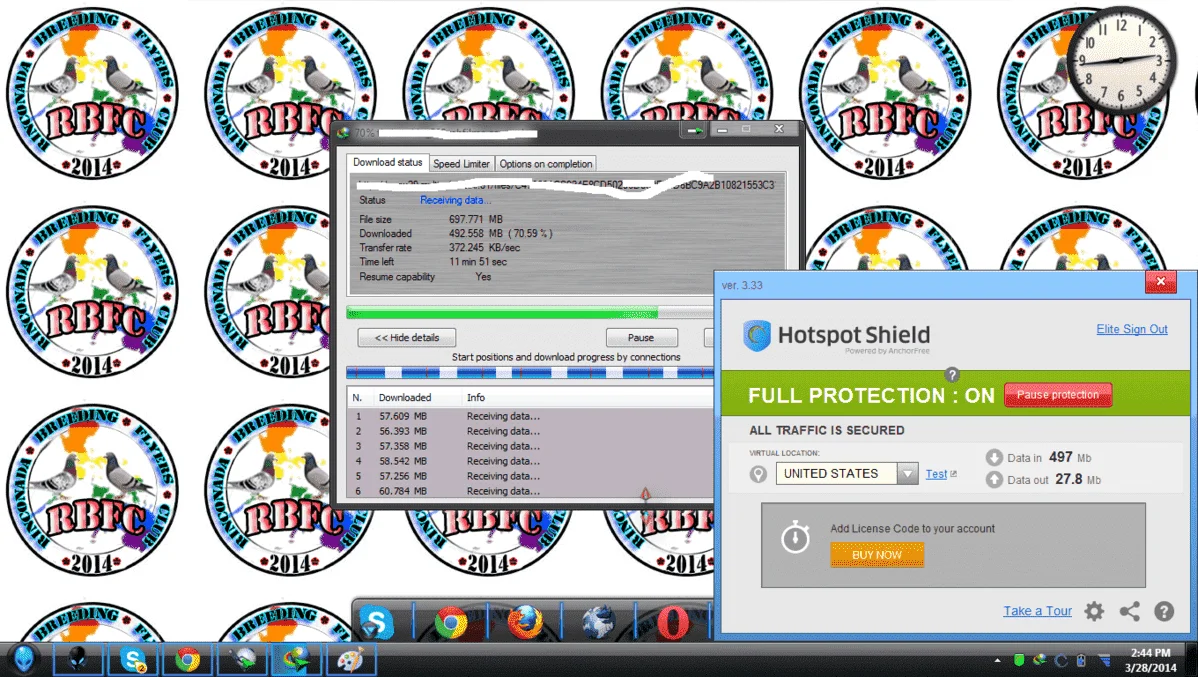Image resolution: width=1198 pixels, height=677 pixels.
Task: Click the Test link next to location
Action: point(936,474)
